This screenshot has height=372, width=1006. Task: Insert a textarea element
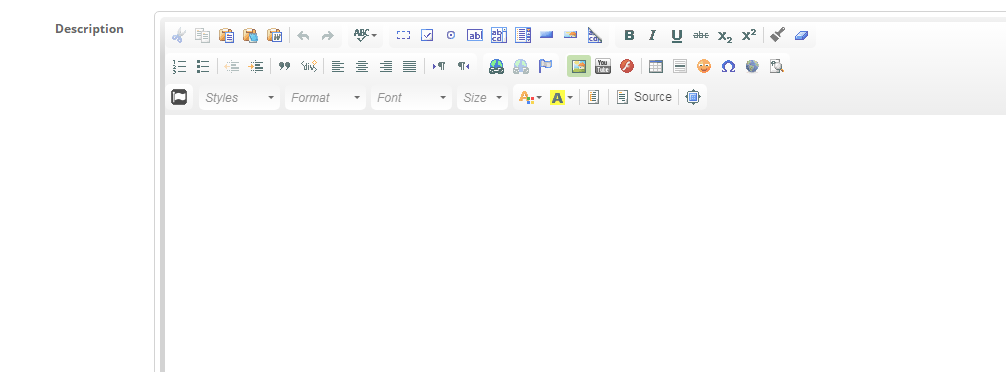(499, 35)
